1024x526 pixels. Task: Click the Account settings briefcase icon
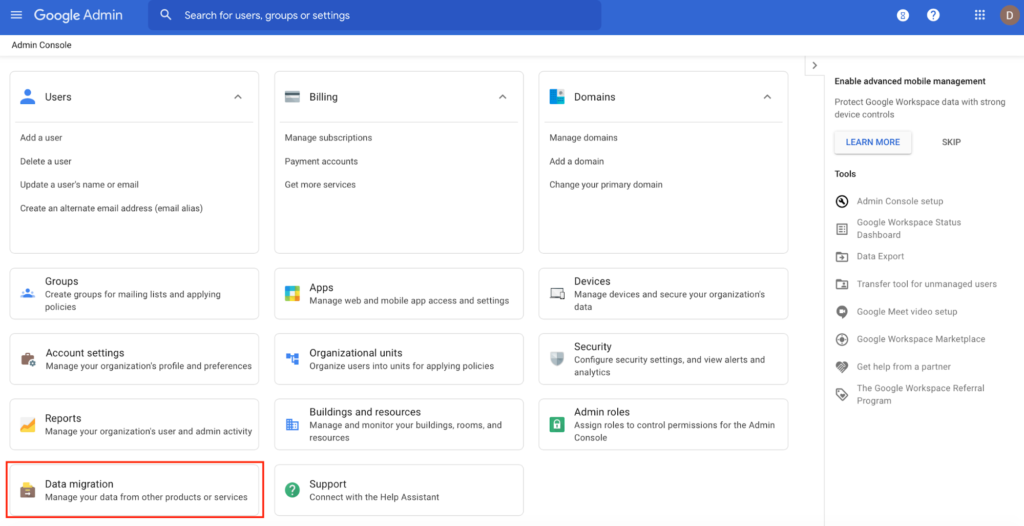click(28, 359)
